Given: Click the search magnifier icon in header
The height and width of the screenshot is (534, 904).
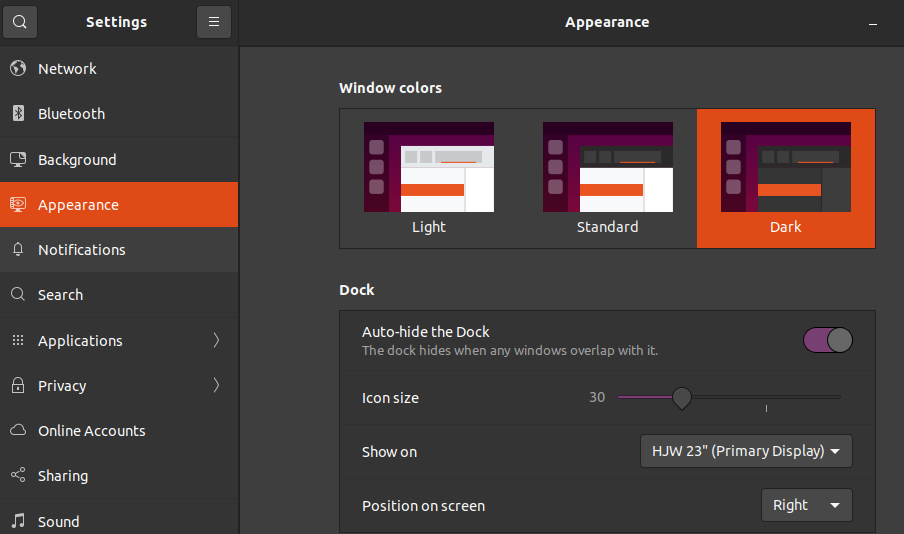Looking at the screenshot, I should pos(20,22).
